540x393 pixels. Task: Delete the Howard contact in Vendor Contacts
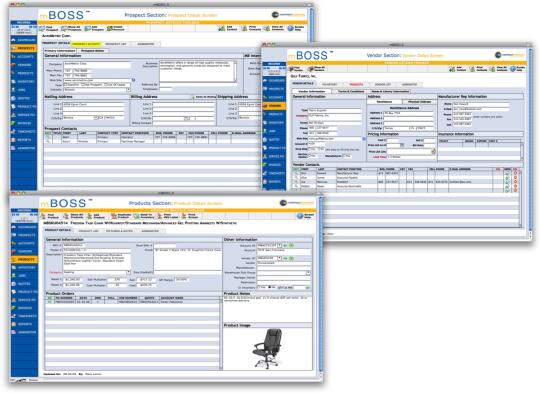click(516, 173)
